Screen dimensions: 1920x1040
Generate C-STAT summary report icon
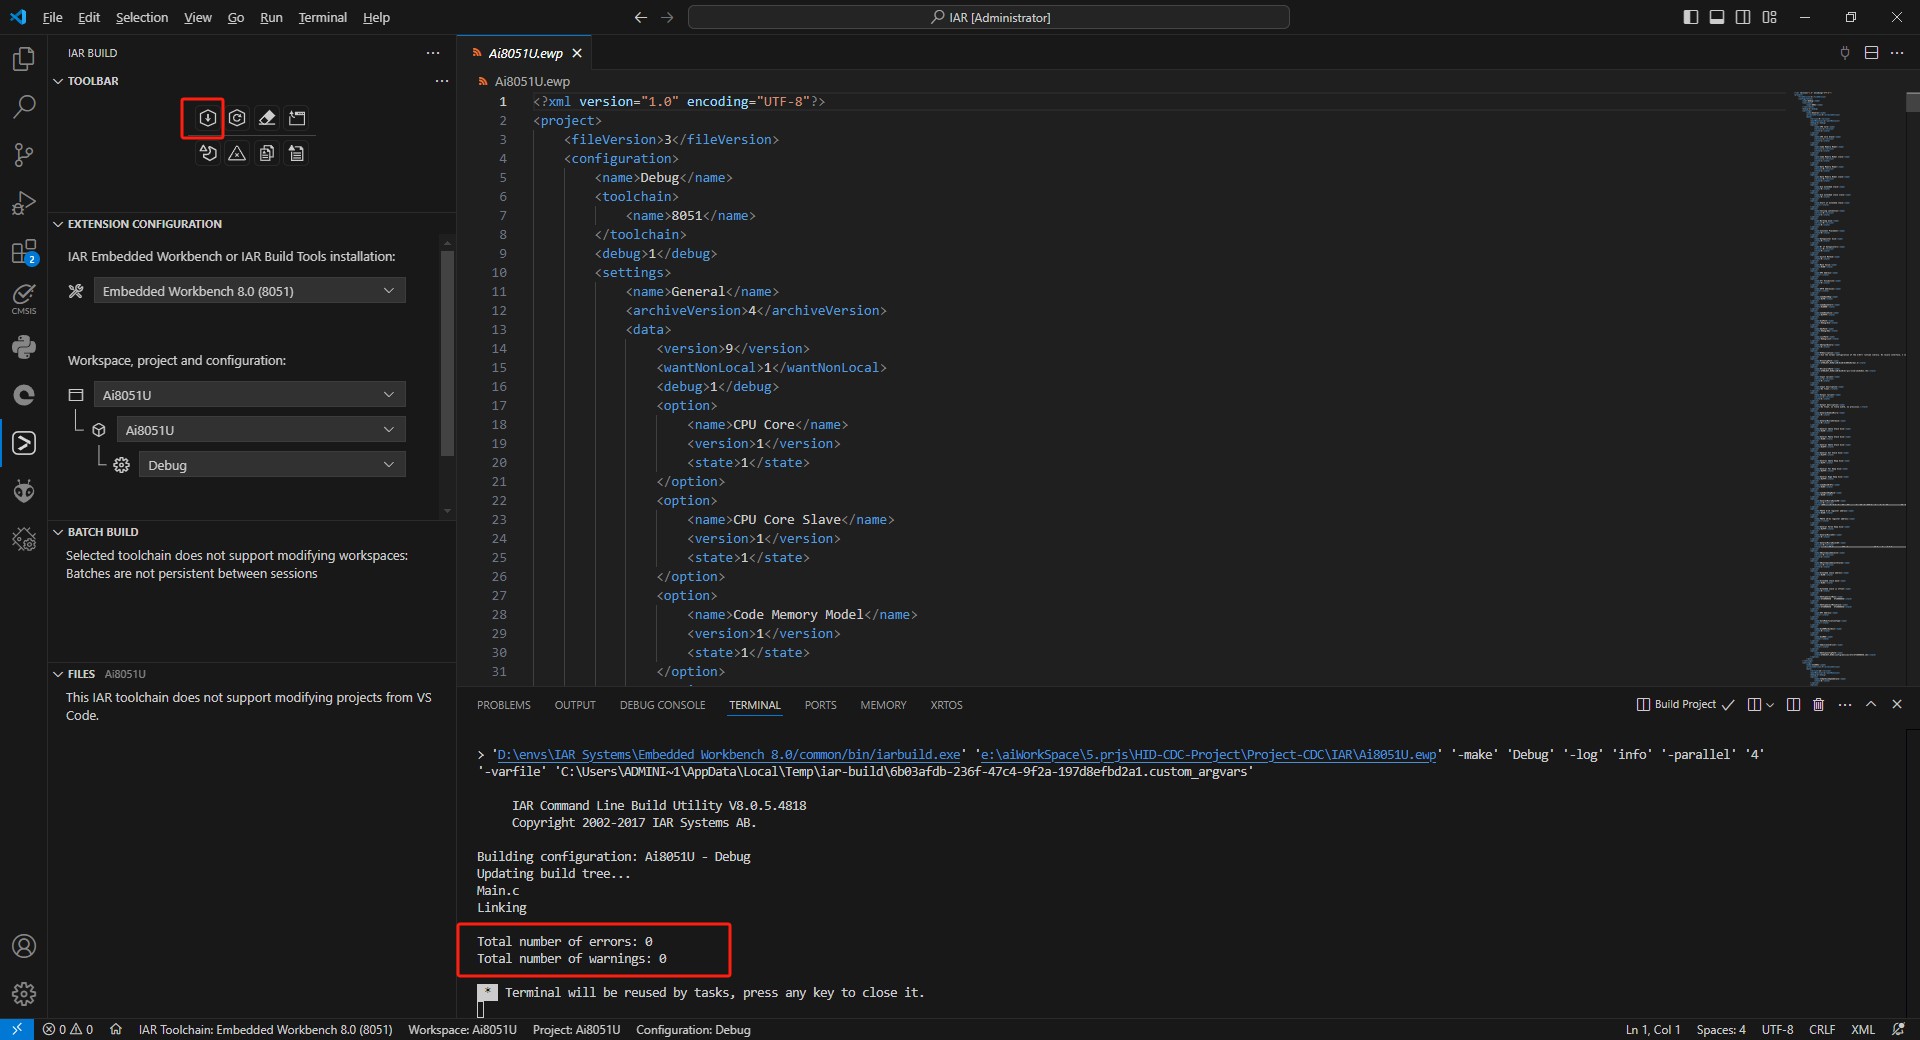(x=267, y=153)
